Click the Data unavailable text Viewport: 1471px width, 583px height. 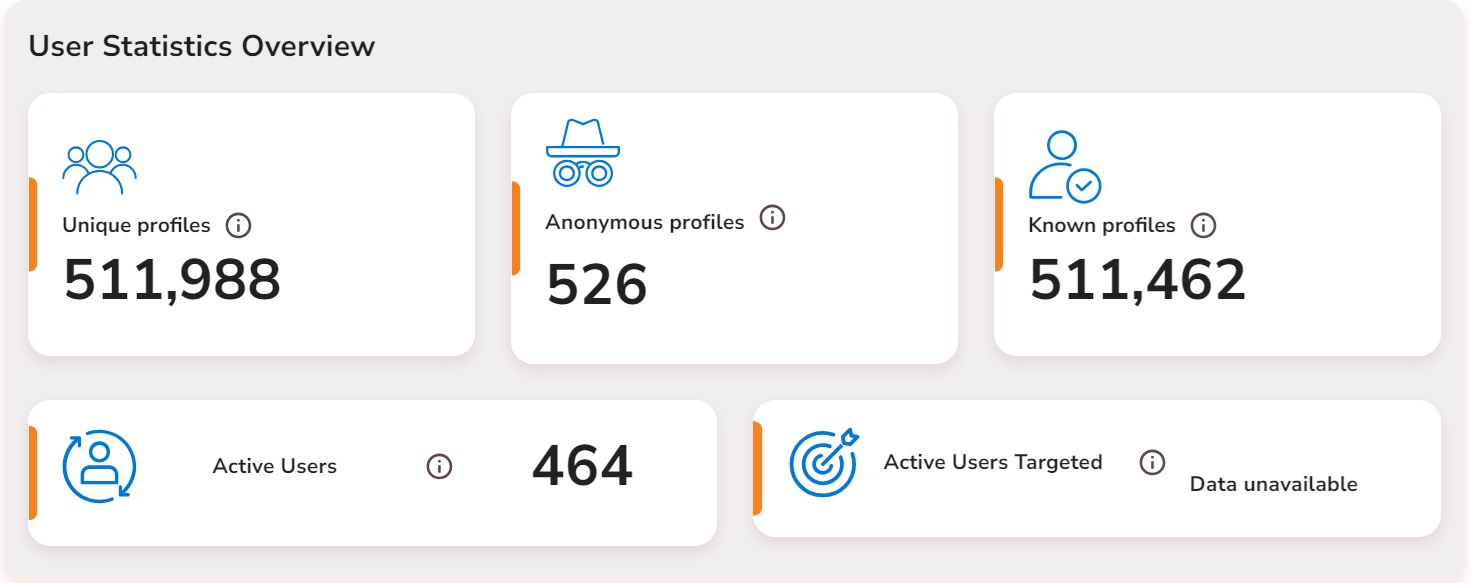click(1273, 484)
